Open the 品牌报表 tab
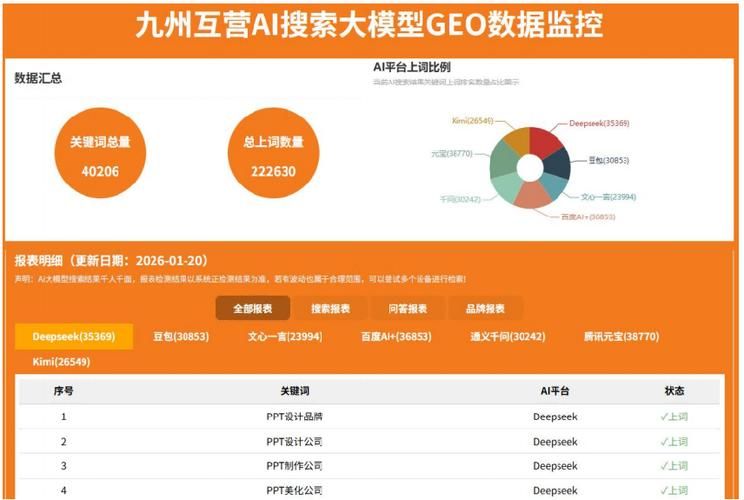Screen dimensions: 744x500 [x=485, y=309]
